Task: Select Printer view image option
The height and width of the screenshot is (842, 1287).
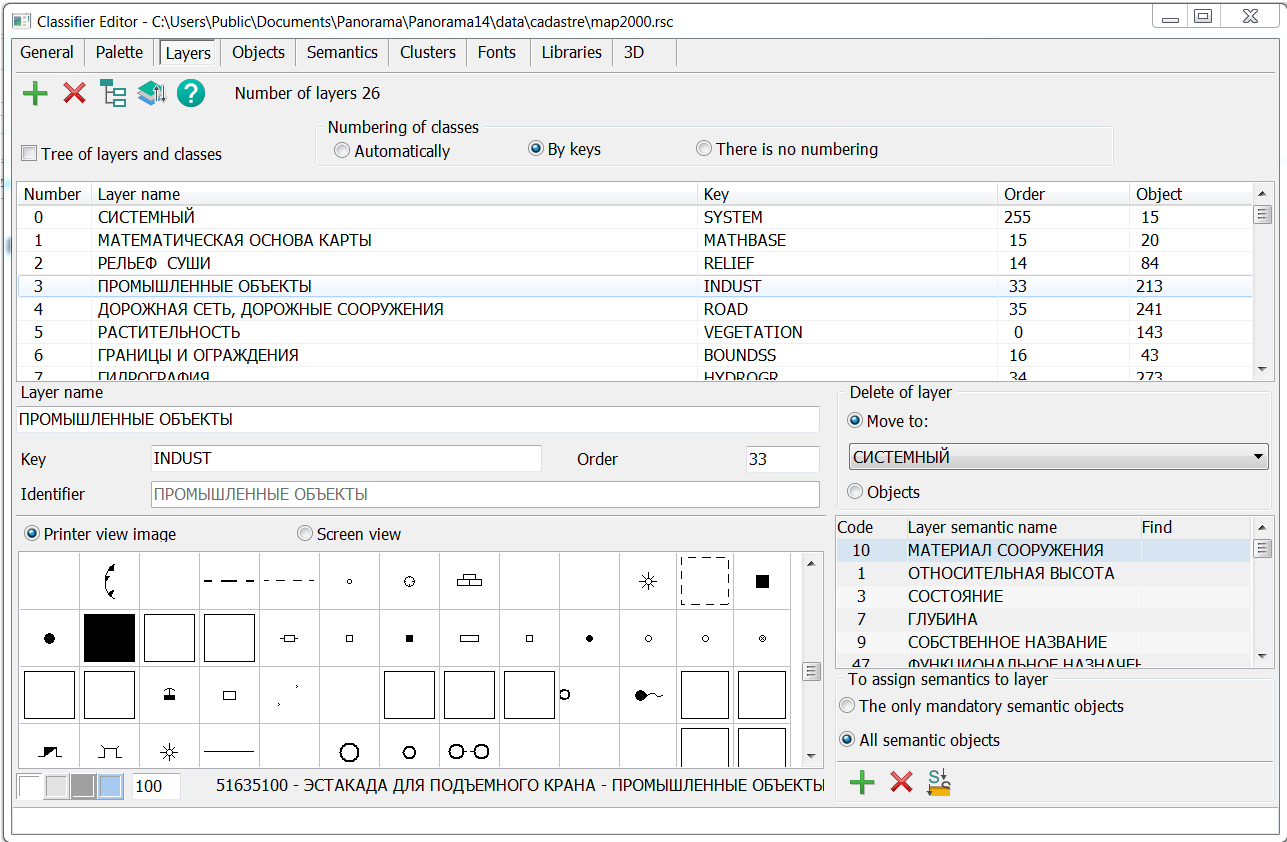Action: point(32,534)
